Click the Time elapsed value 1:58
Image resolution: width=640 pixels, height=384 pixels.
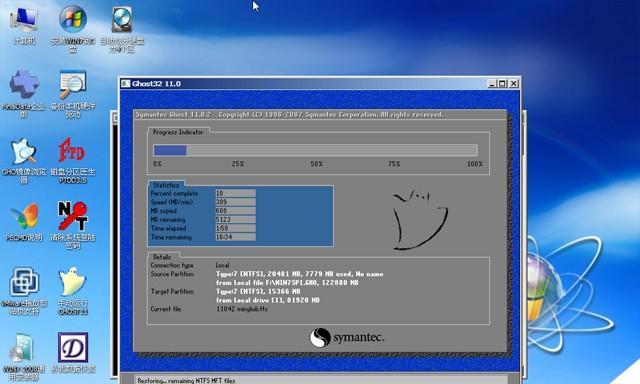[236, 228]
